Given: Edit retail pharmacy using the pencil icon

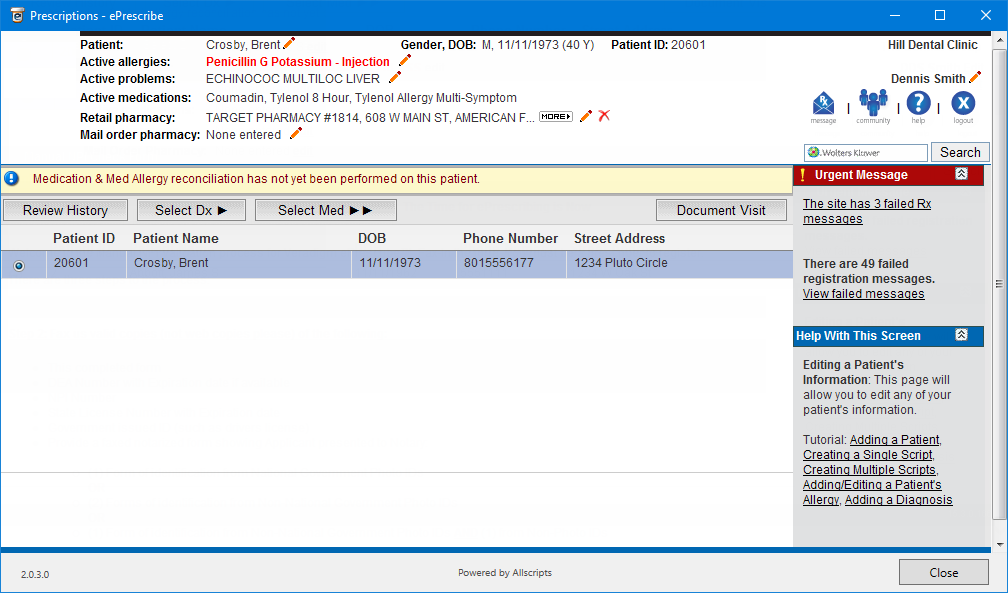Looking at the screenshot, I should coord(586,116).
